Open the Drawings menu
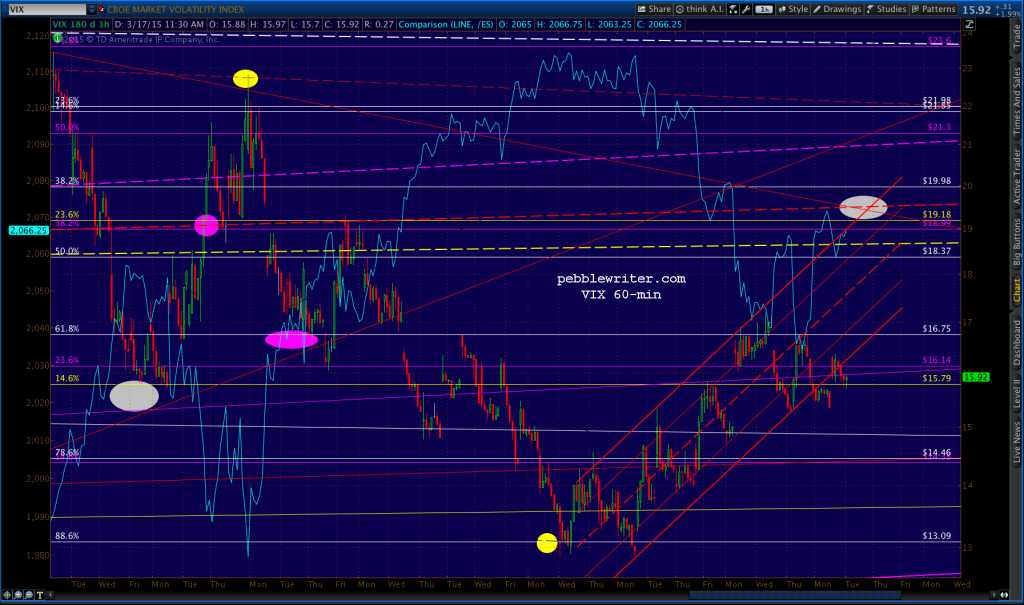The height and width of the screenshot is (605, 1024). [x=837, y=9]
